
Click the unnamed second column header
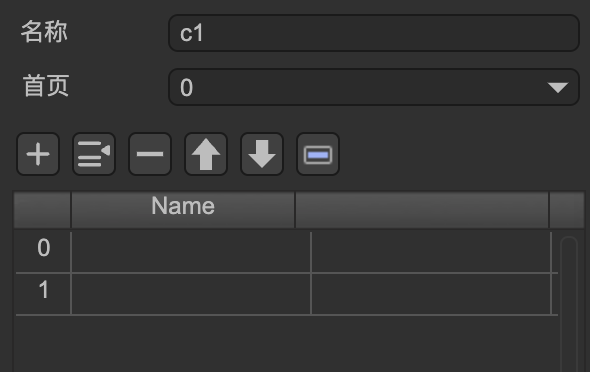click(422, 210)
